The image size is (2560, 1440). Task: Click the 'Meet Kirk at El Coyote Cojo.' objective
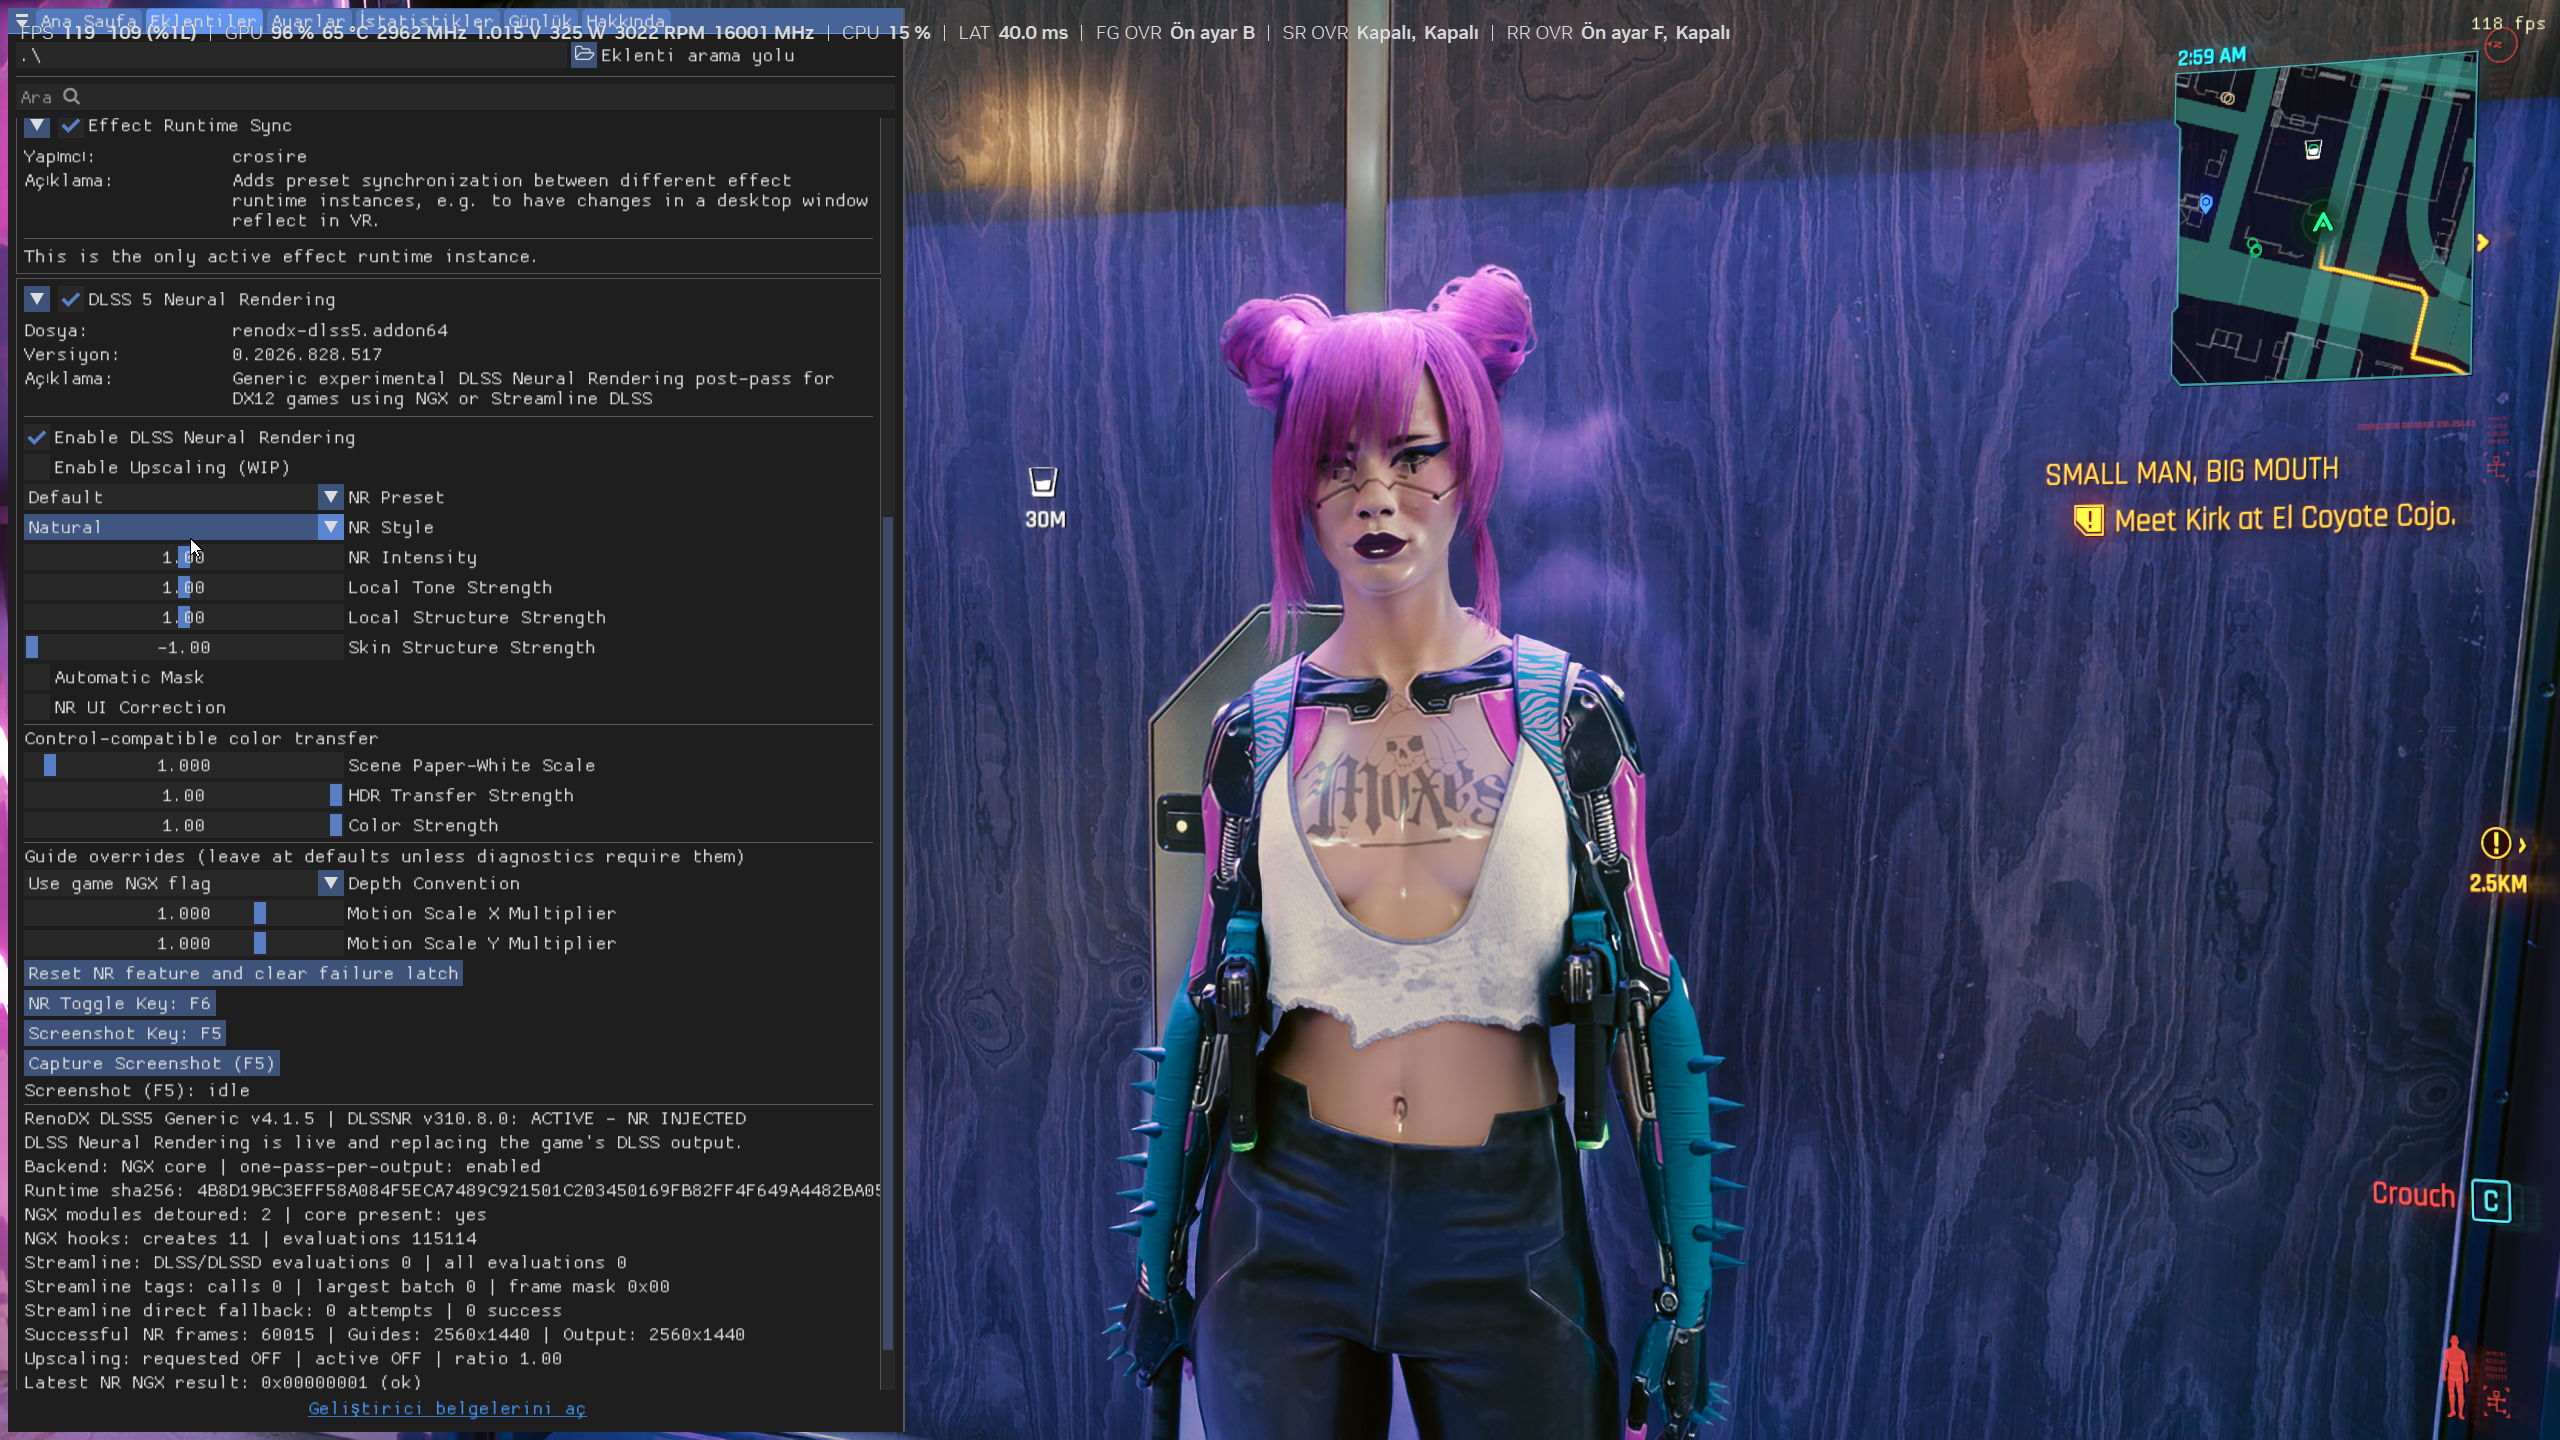tap(2285, 518)
